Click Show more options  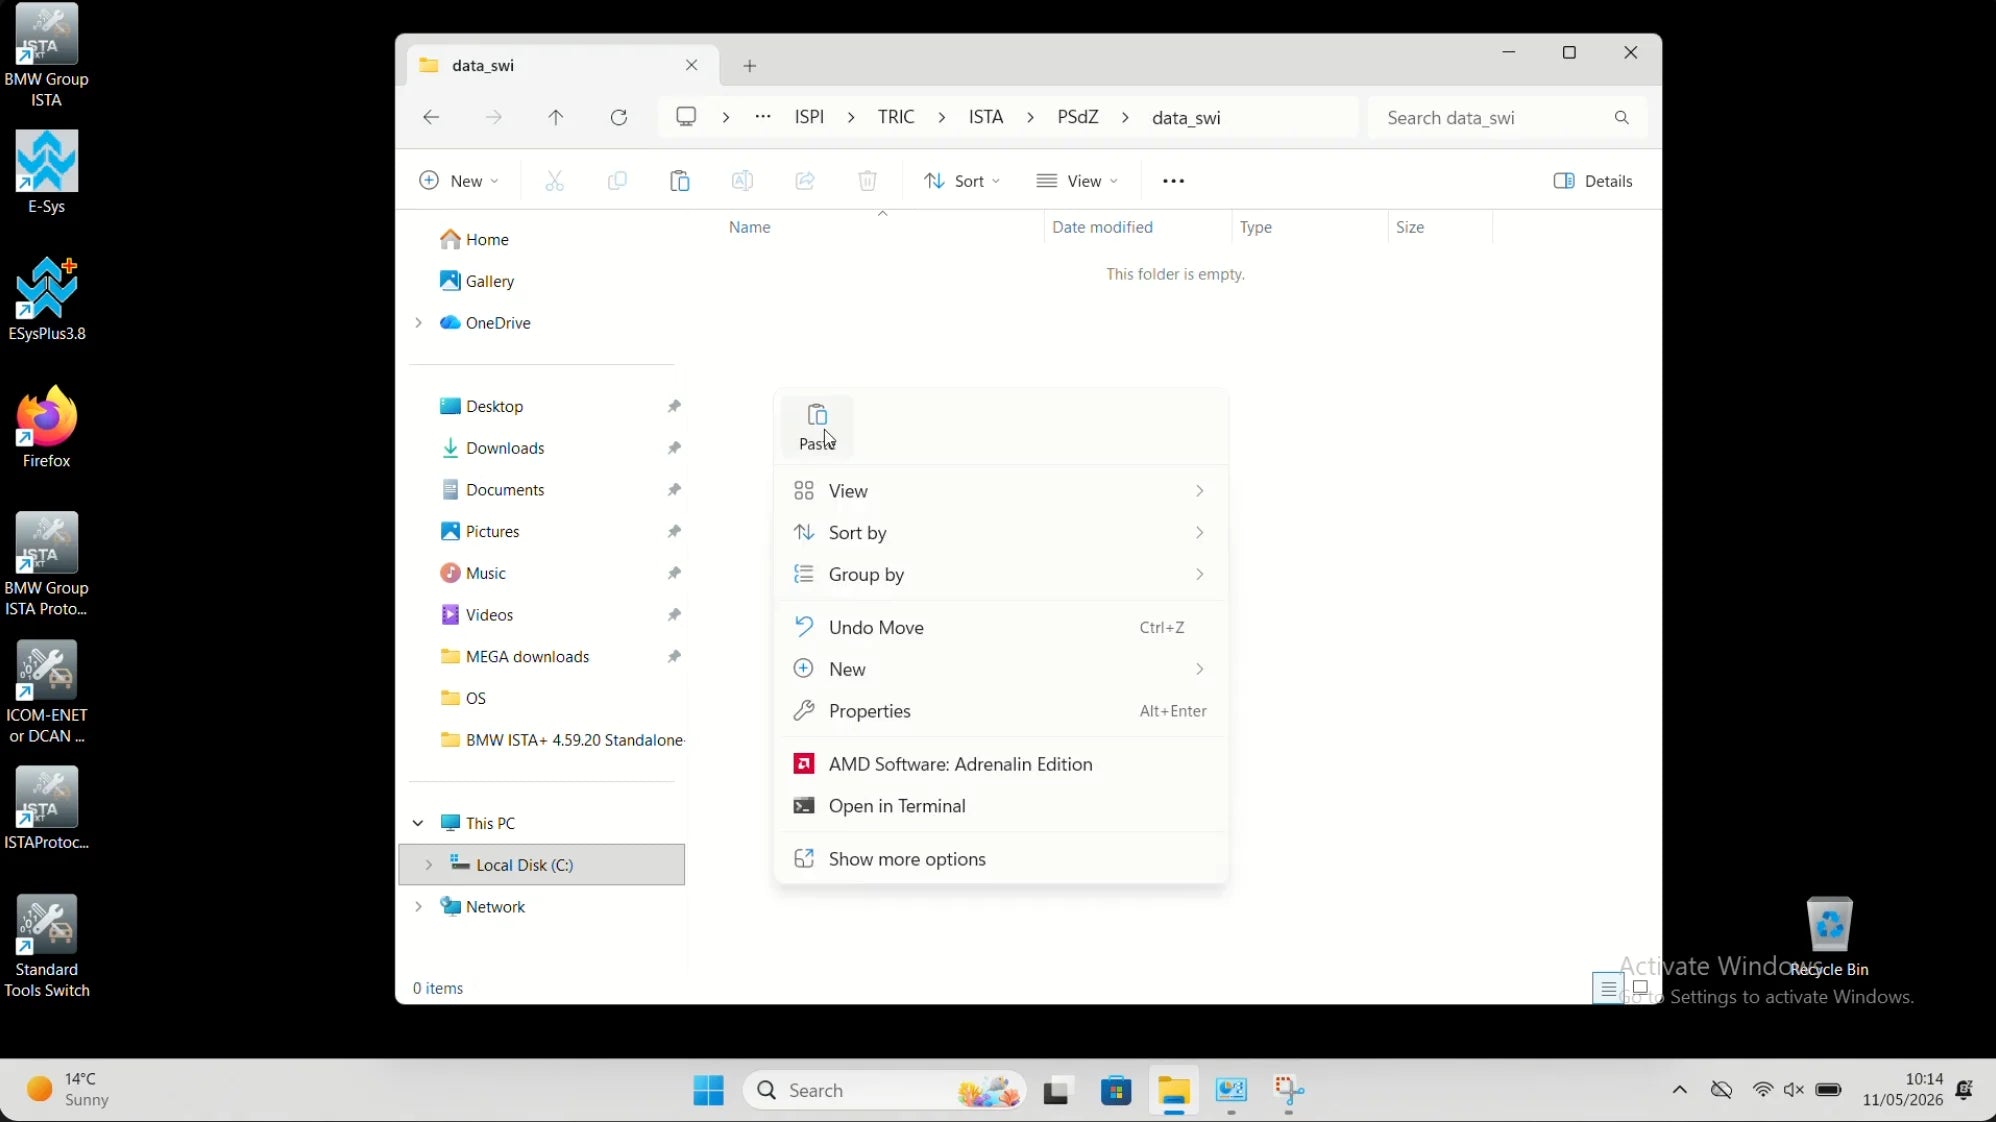(x=1001, y=860)
